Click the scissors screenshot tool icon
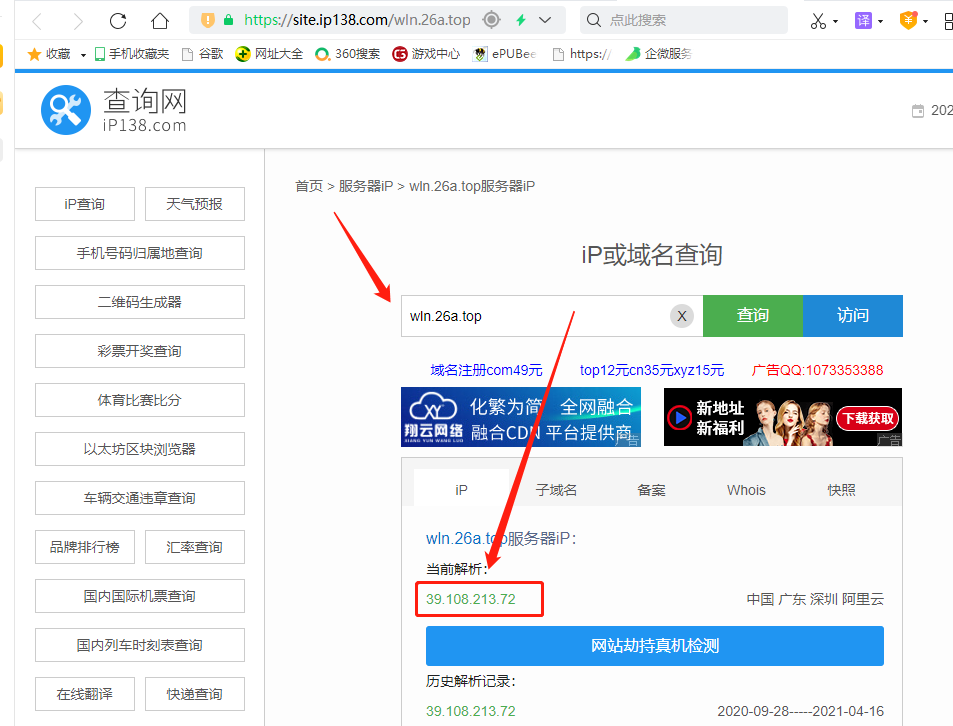Viewport: 953px width, 726px height. tap(819, 21)
